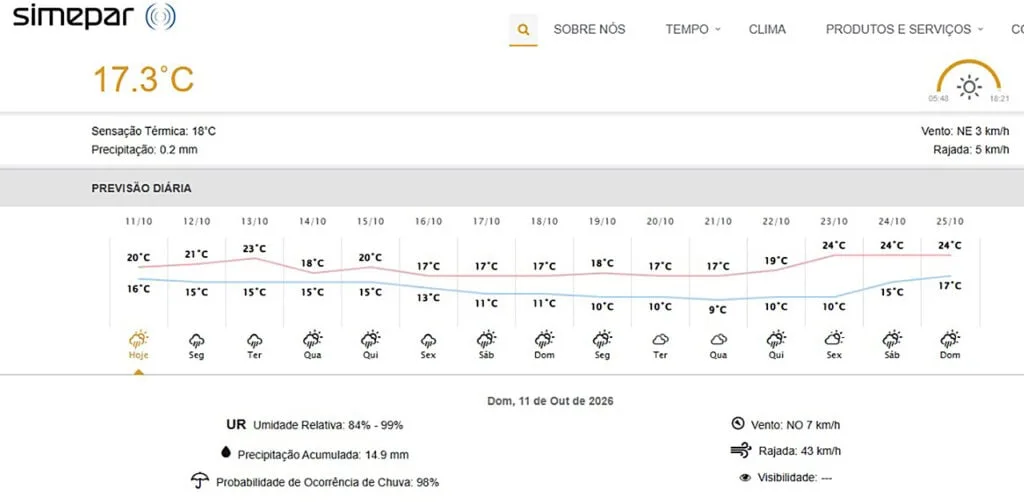
Task: Select Sáb weather icon for 24/10
Action: 892,339
